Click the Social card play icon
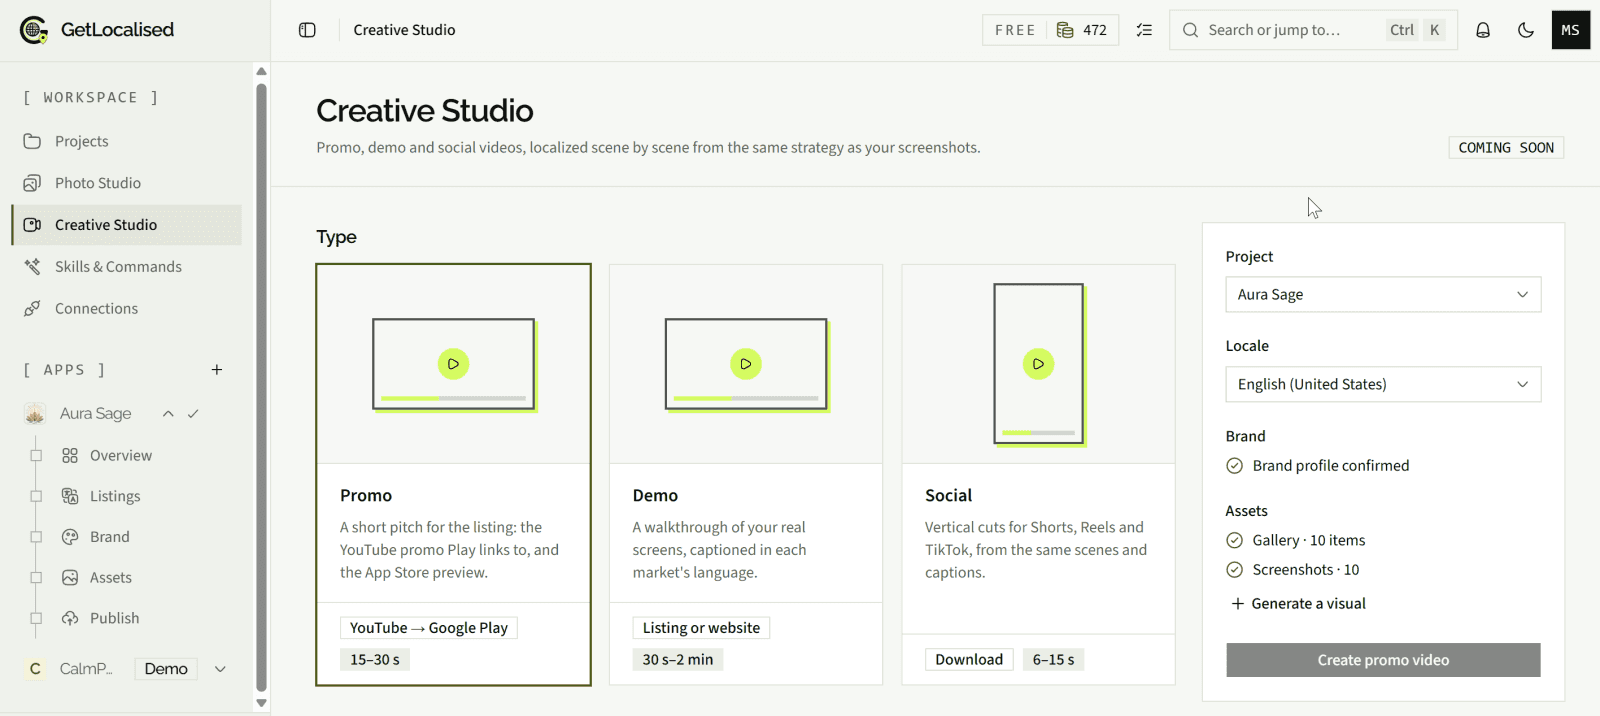Viewport: 1600px width, 716px height. [1038, 364]
